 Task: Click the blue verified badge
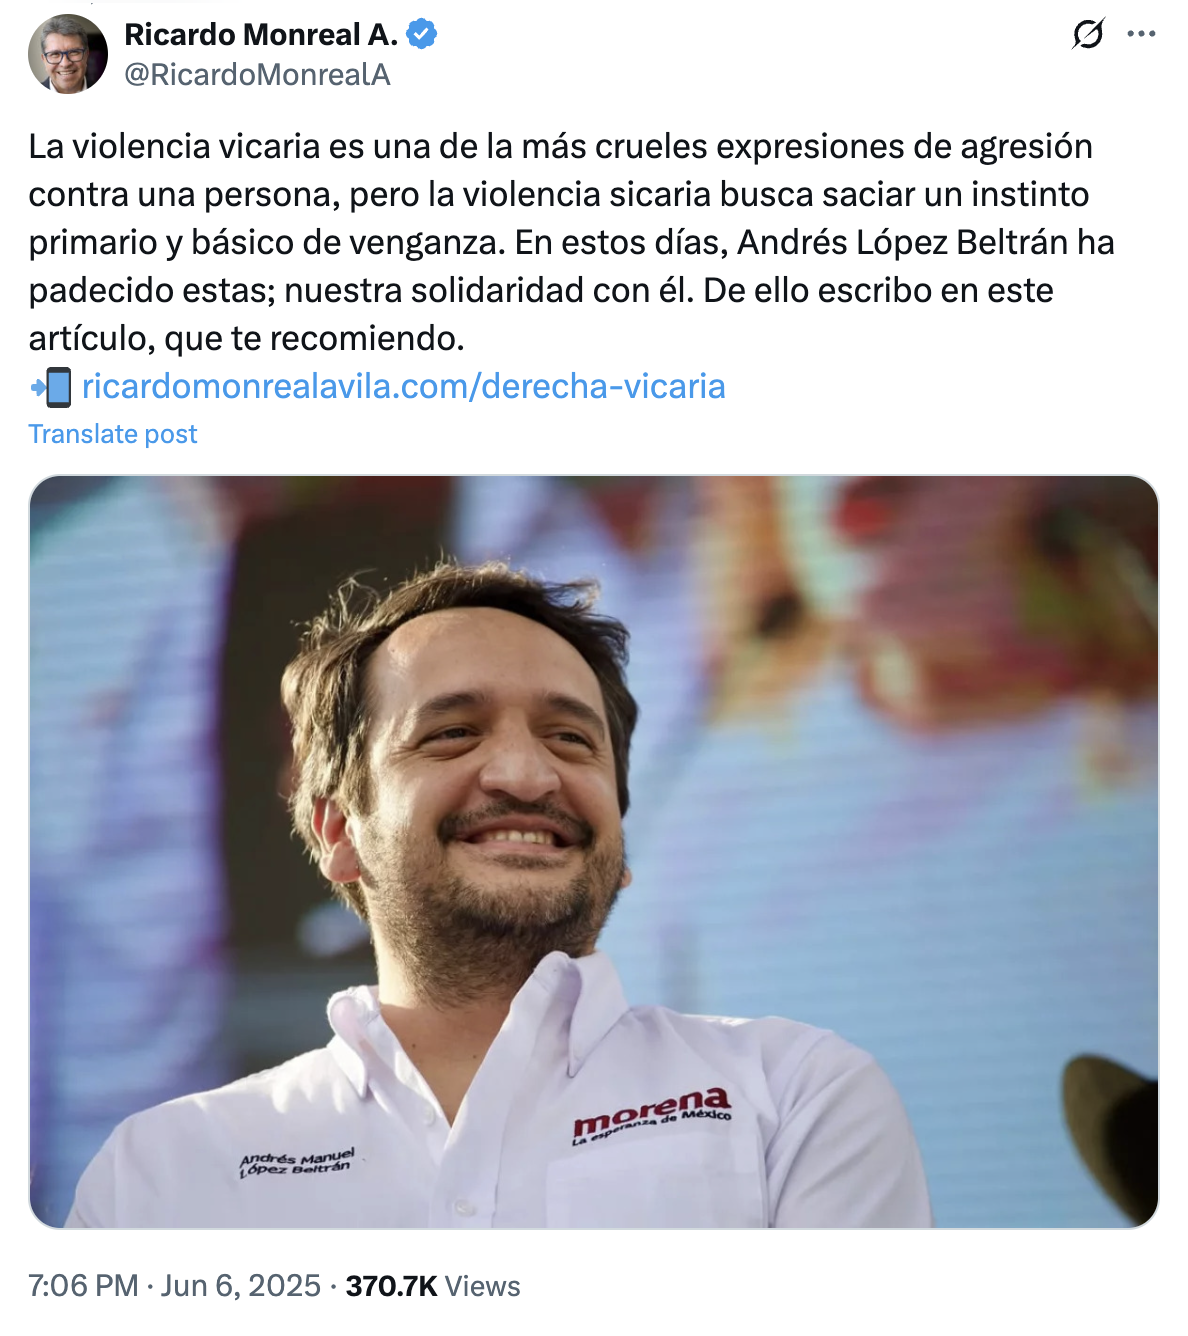click(422, 34)
